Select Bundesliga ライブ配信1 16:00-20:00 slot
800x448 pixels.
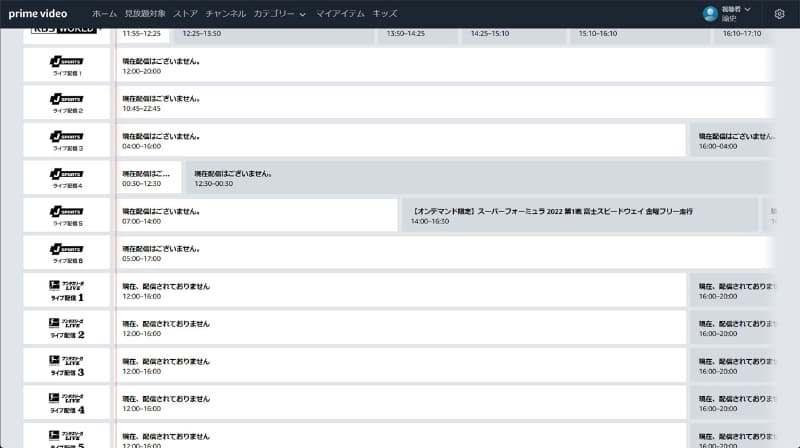coord(733,290)
